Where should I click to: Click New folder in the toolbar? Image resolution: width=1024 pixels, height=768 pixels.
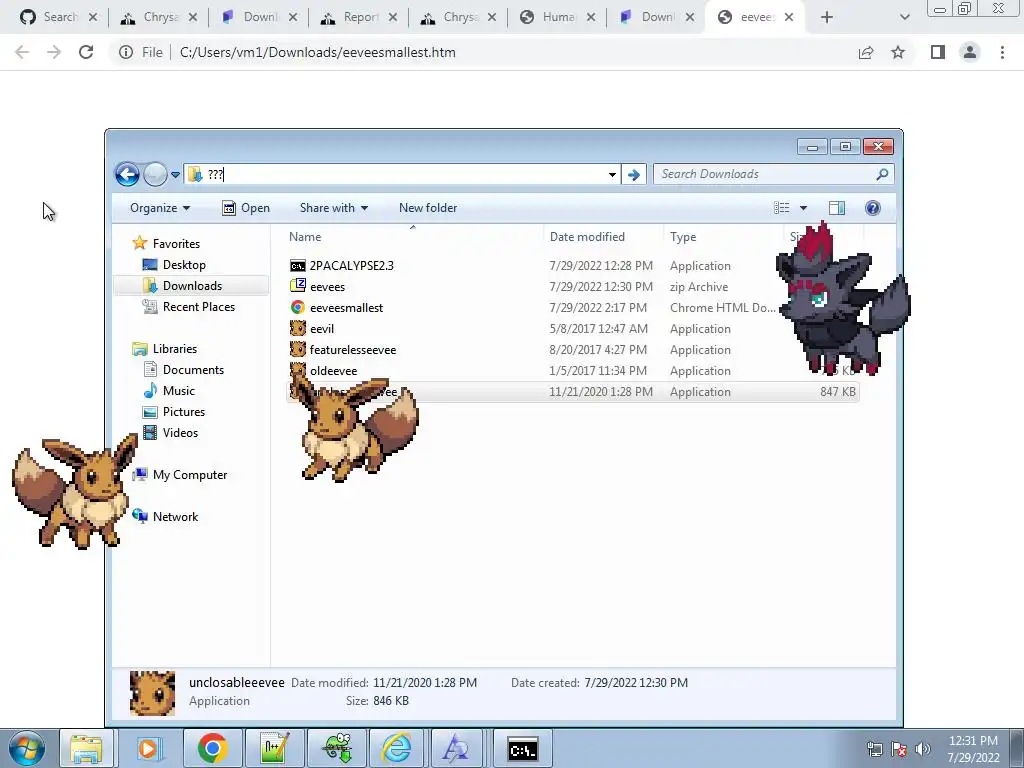click(428, 208)
